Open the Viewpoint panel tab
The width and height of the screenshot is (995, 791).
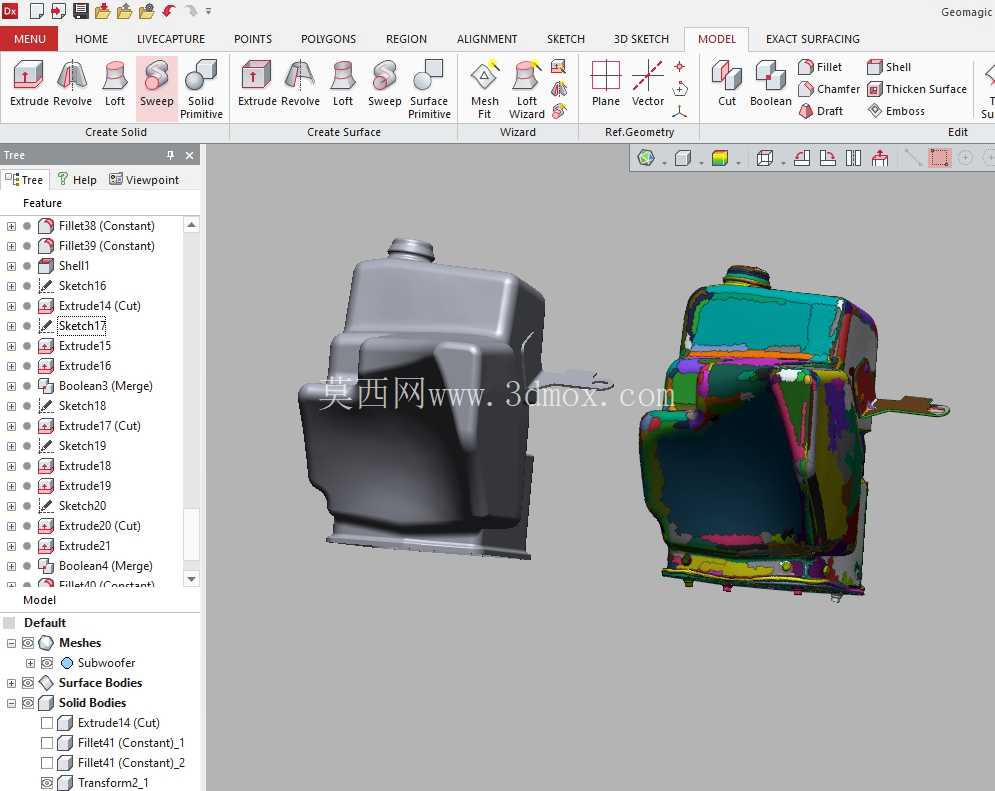[144, 180]
